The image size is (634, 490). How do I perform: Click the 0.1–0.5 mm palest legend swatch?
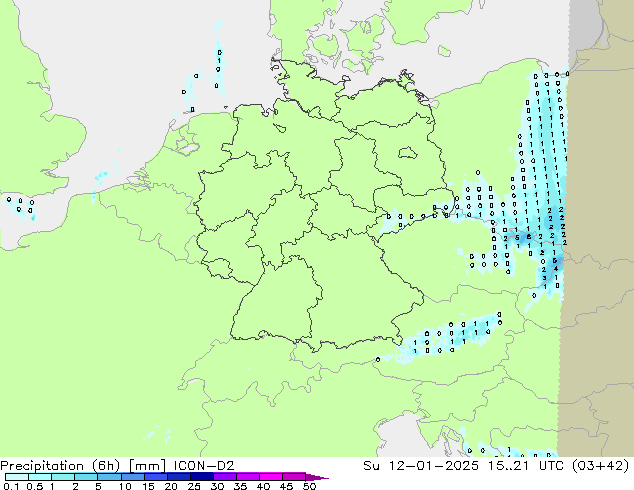[17, 477]
